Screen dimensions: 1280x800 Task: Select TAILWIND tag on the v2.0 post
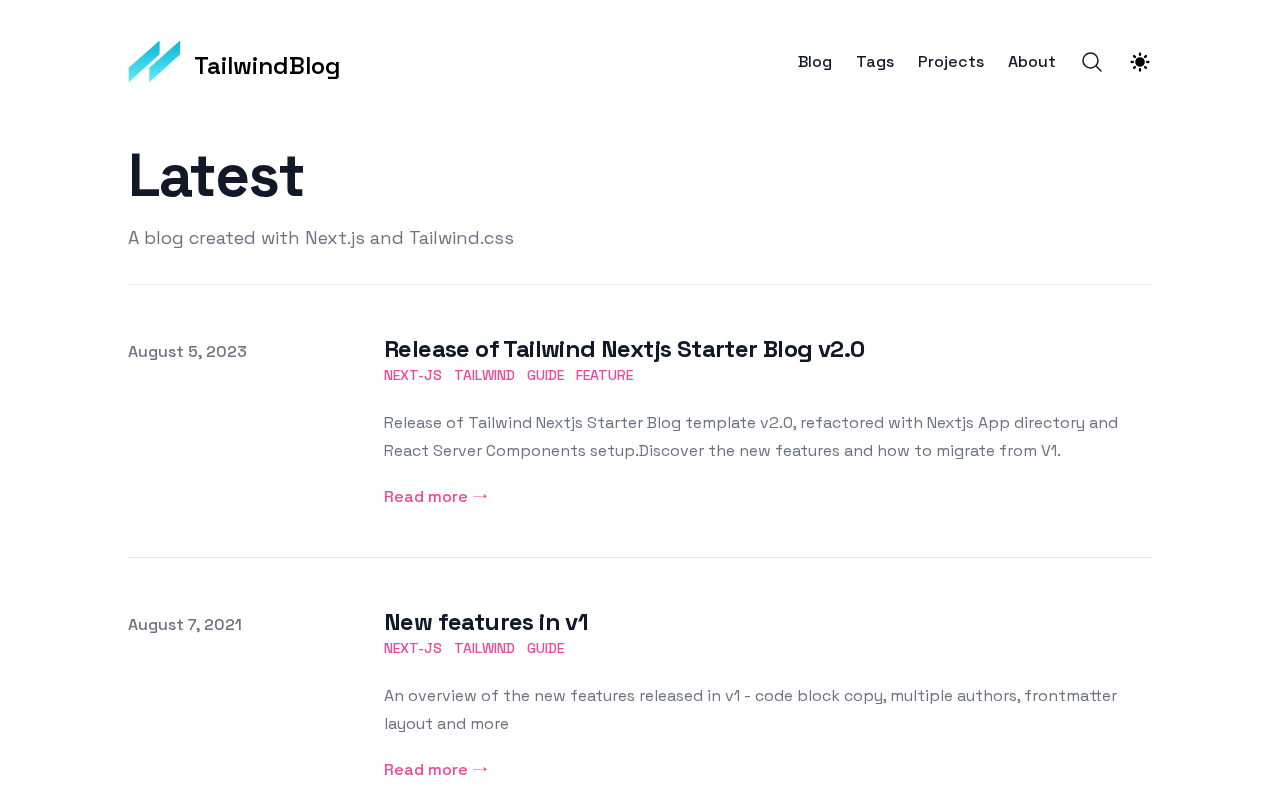pyautogui.click(x=484, y=376)
